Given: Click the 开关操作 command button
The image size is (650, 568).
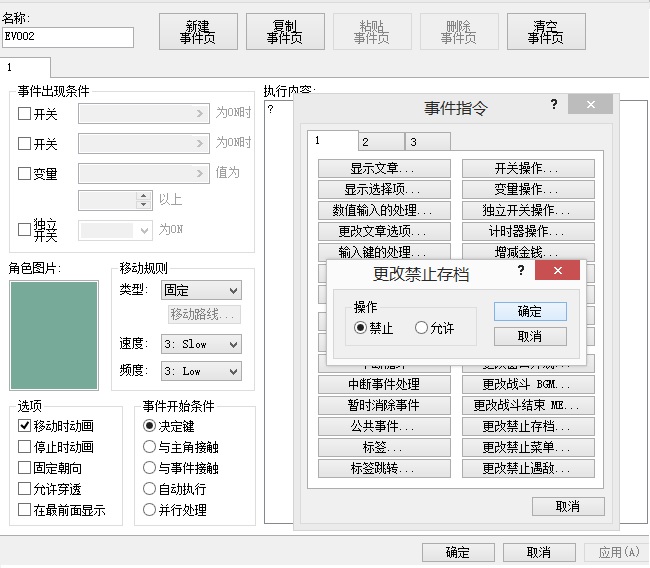Looking at the screenshot, I should 529,168.
